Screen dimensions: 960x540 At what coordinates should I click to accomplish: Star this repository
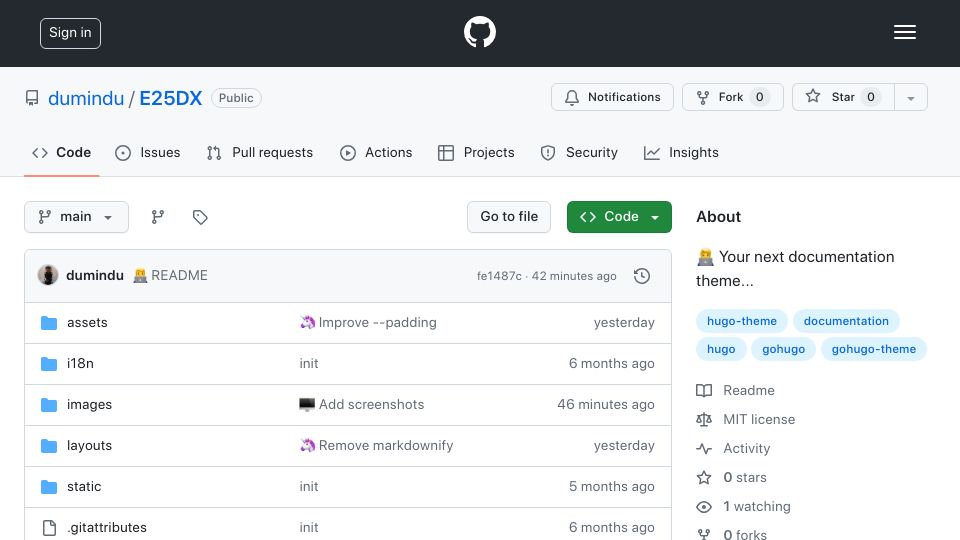[x=843, y=97]
